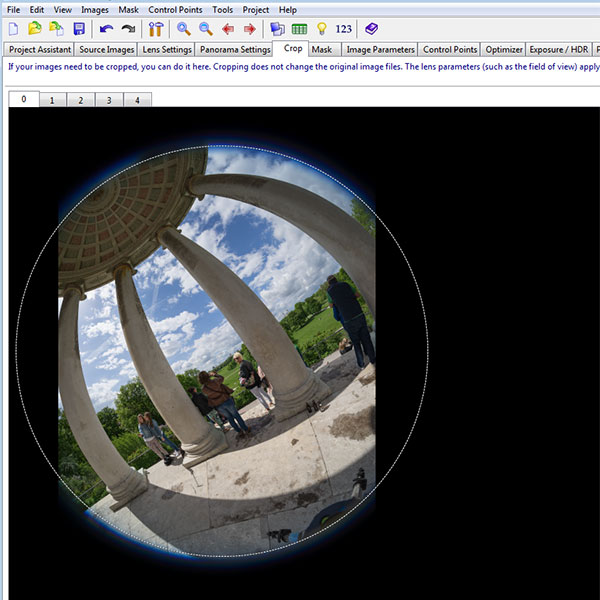Image resolution: width=600 pixels, height=600 pixels.
Task: Switch to the Optimizer tab
Action: coord(504,49)
